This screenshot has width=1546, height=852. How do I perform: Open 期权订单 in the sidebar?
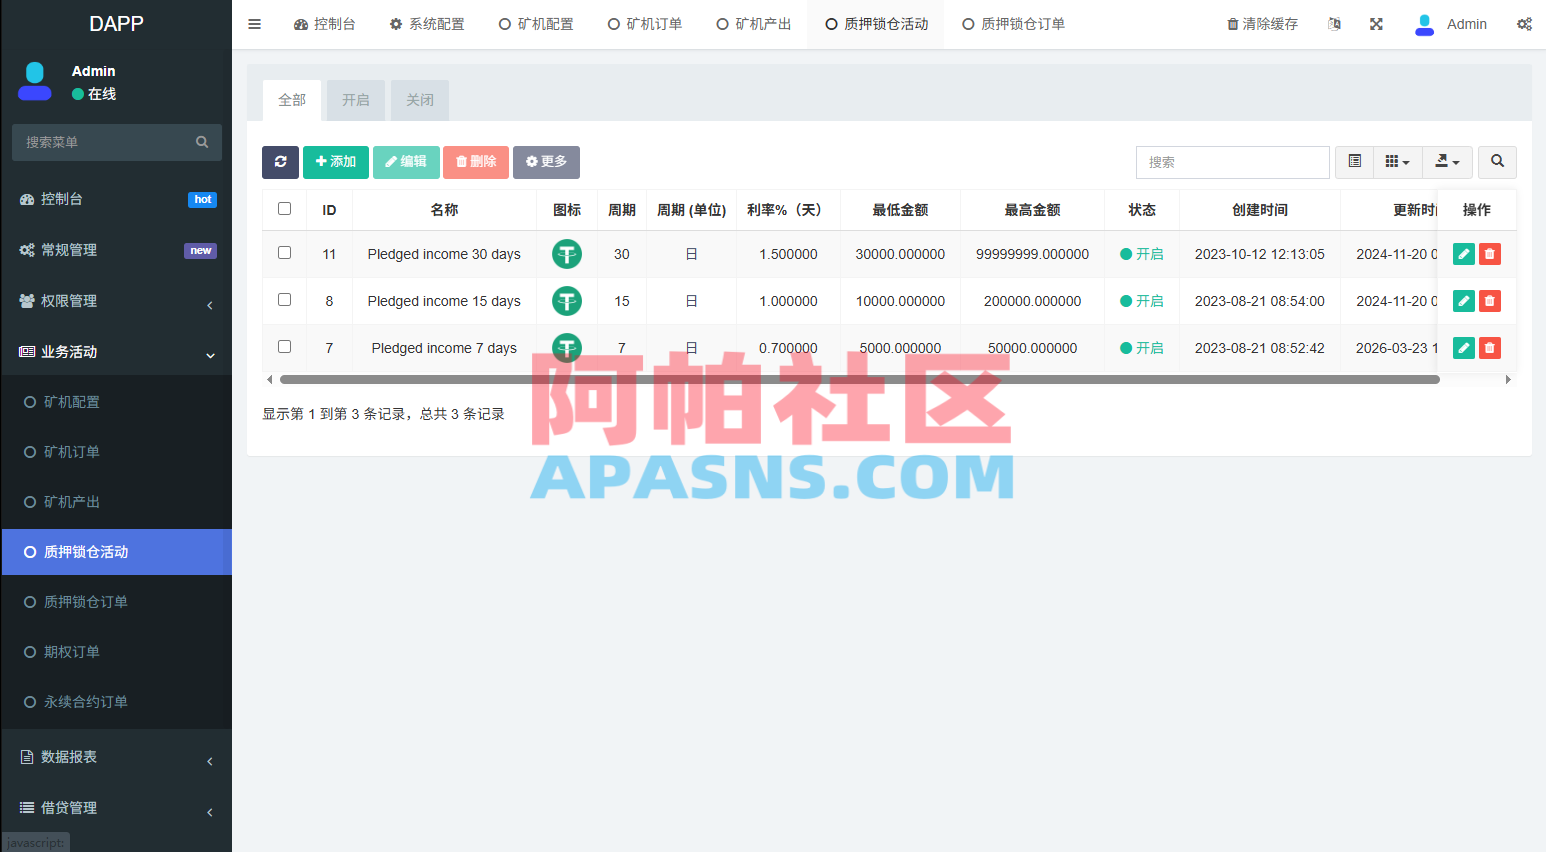[x=116, y=652]
